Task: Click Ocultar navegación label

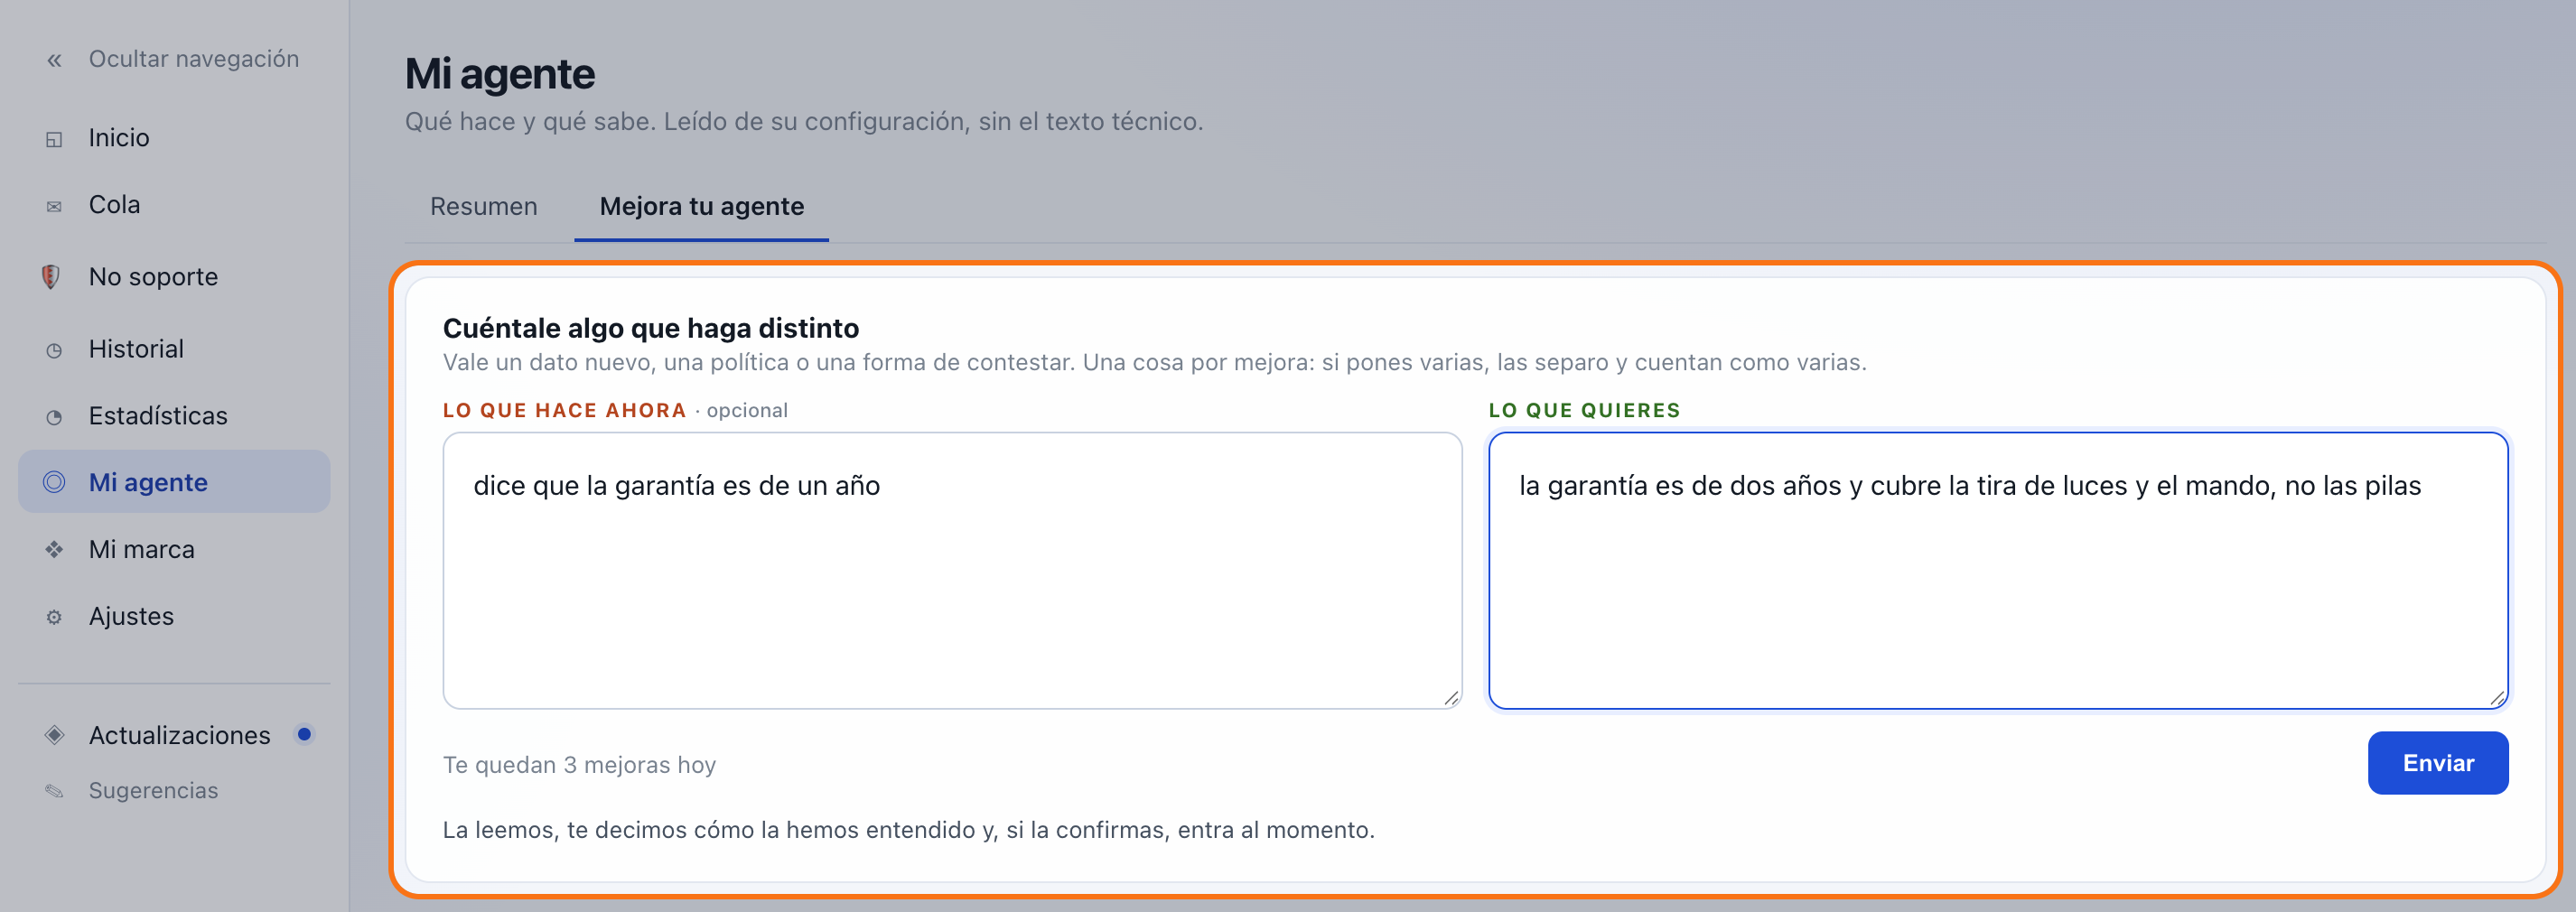Action: pyautogui.click(x=193, y=59)
